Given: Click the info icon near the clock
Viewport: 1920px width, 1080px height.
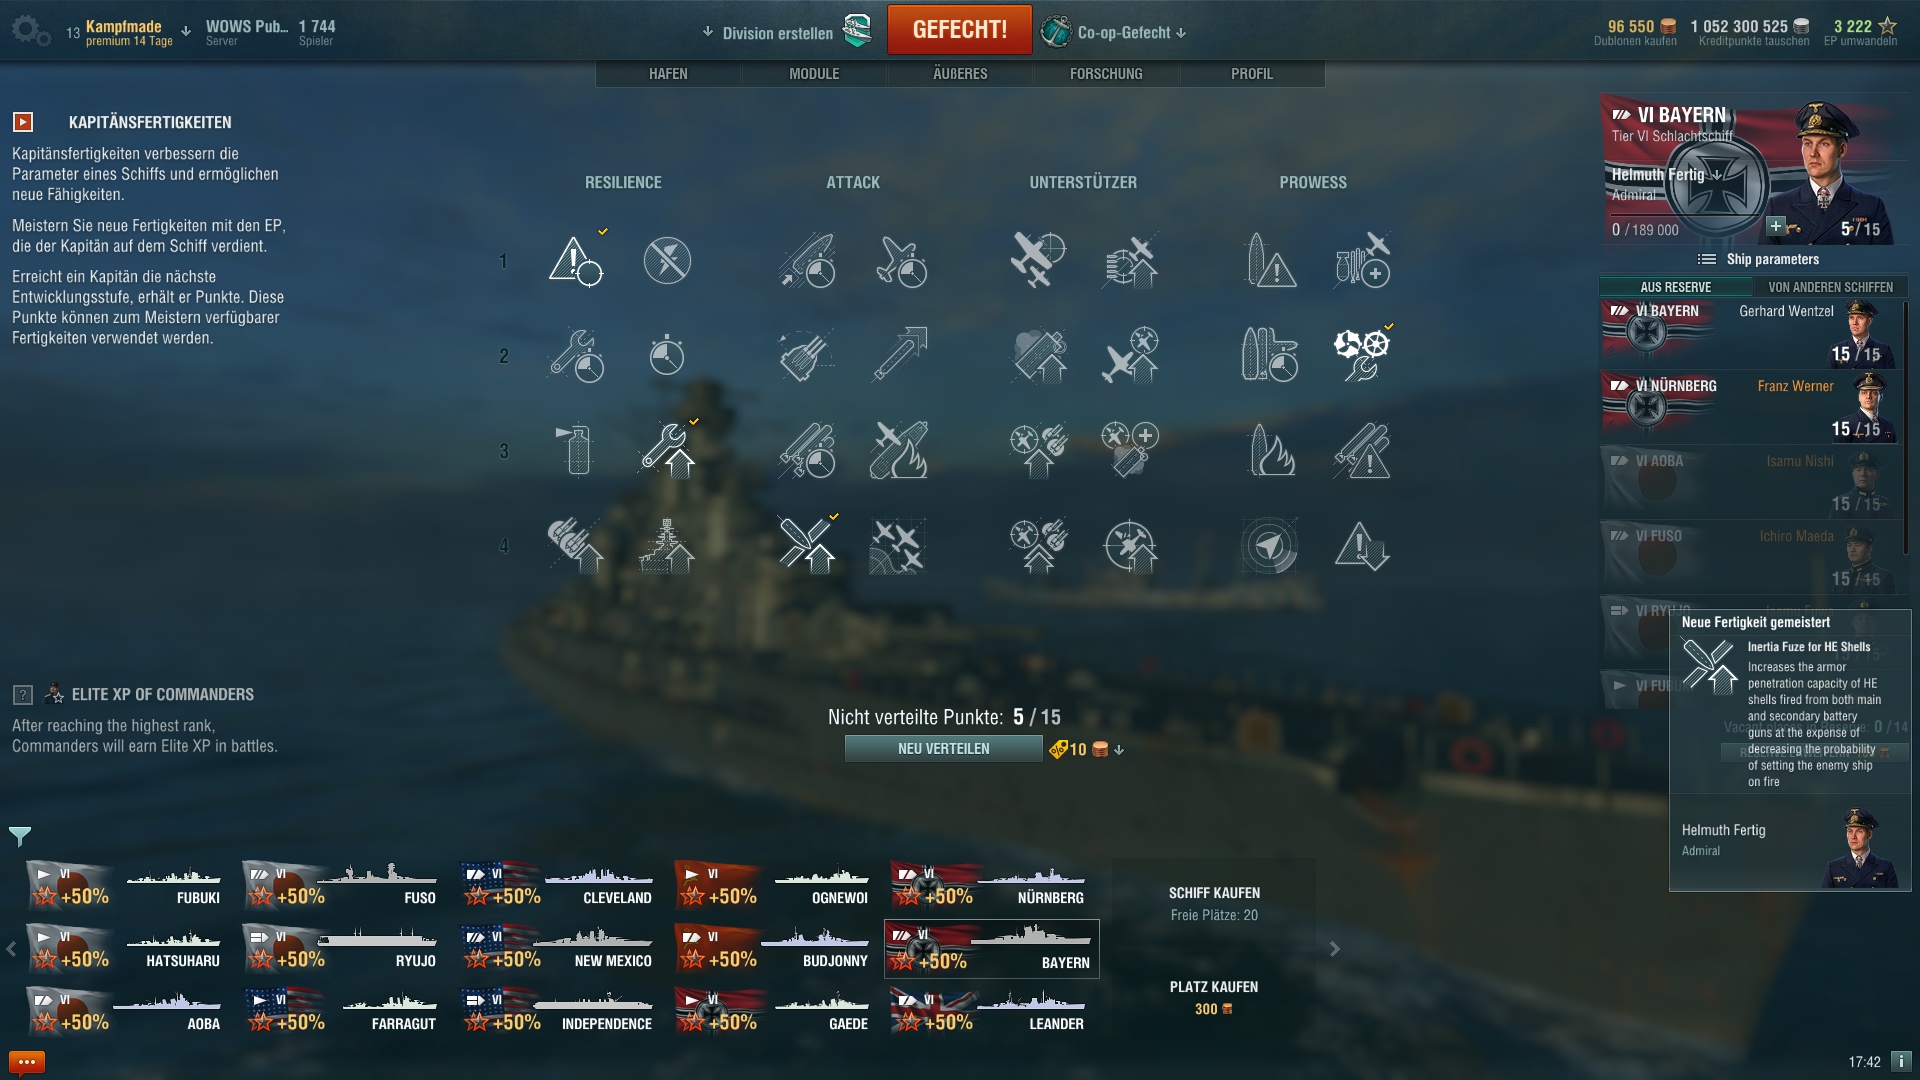Looking at the screenshot, I should click(x=1901, y=1061).
